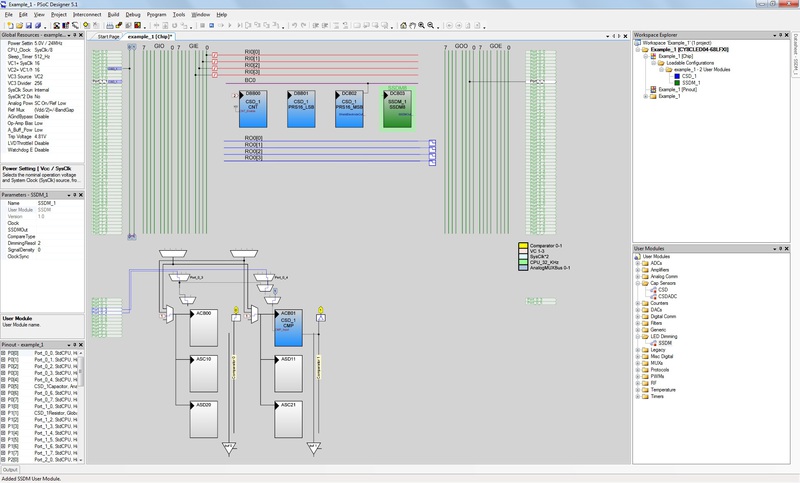800x483 pixels.
Task: Click the Pinout panel vertical scrollbar
Action: (81, 406)
